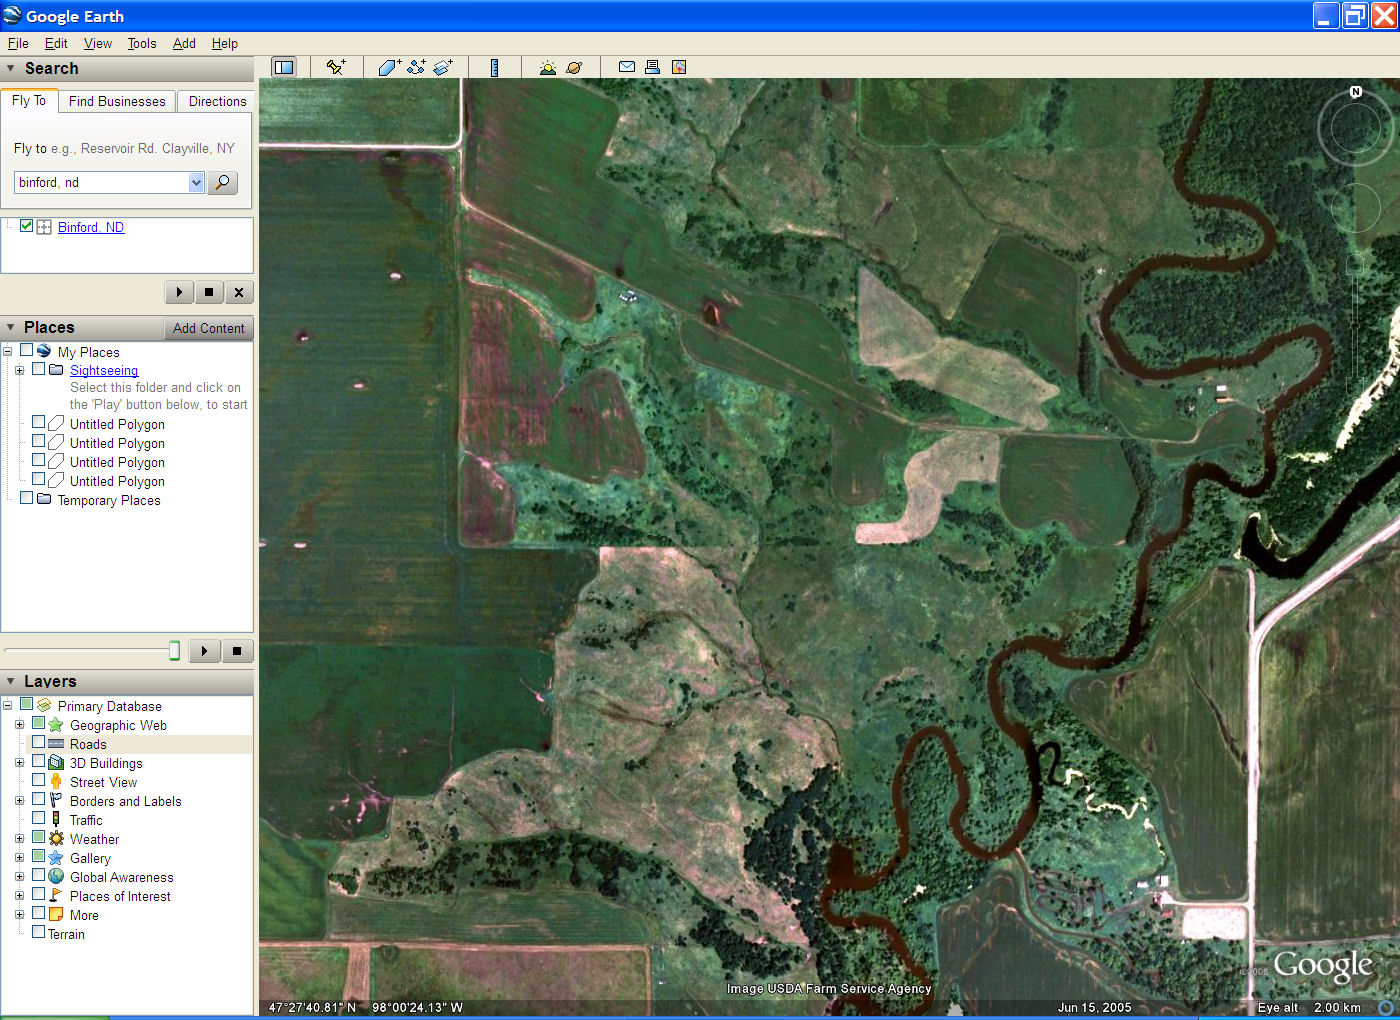Expand the Borders and Labels node
1400x1020 pixels.
click(19, 800)
